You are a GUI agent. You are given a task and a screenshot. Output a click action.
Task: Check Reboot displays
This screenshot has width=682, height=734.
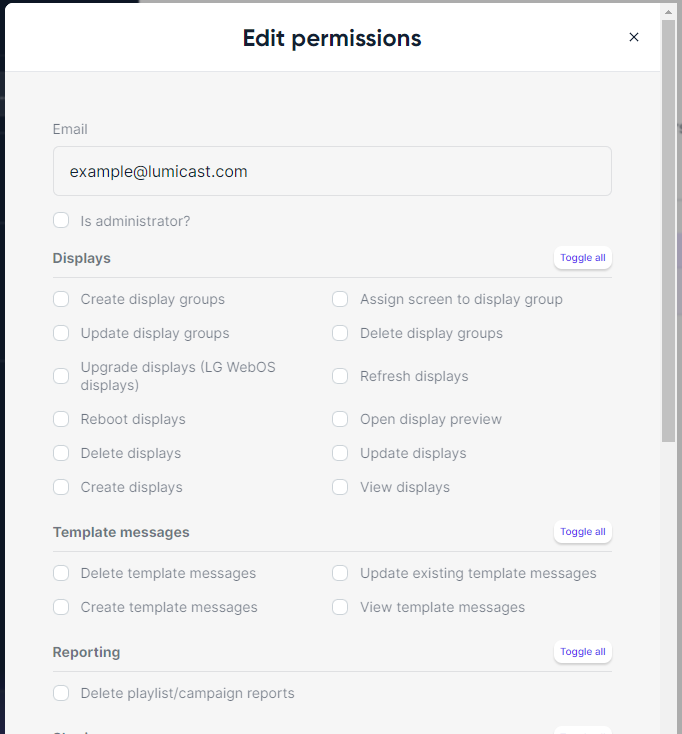(61, 419)
